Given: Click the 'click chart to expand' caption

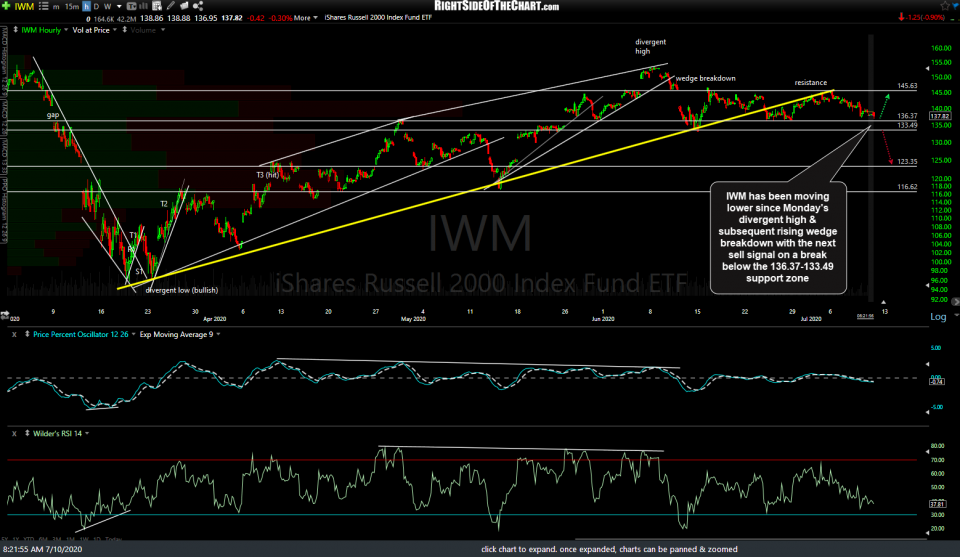Looking at the screenshot, I should [609, 549].
